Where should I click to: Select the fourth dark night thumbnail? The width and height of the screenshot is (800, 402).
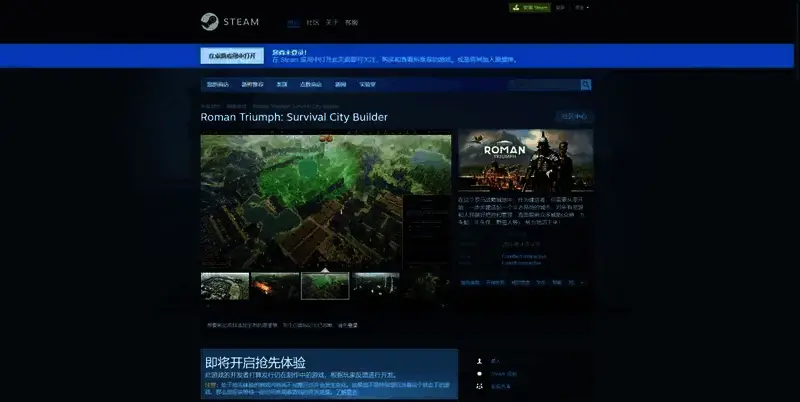click(x=376, y=286)
